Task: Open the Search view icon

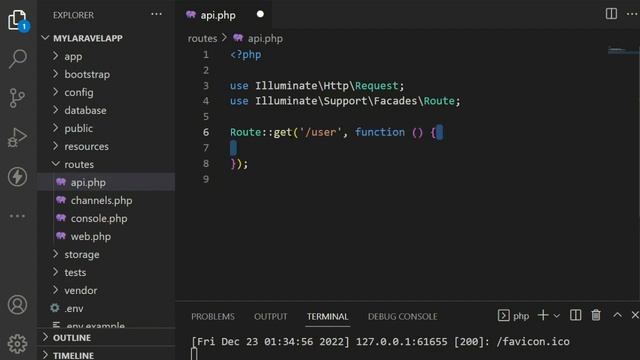Action: 18,59
